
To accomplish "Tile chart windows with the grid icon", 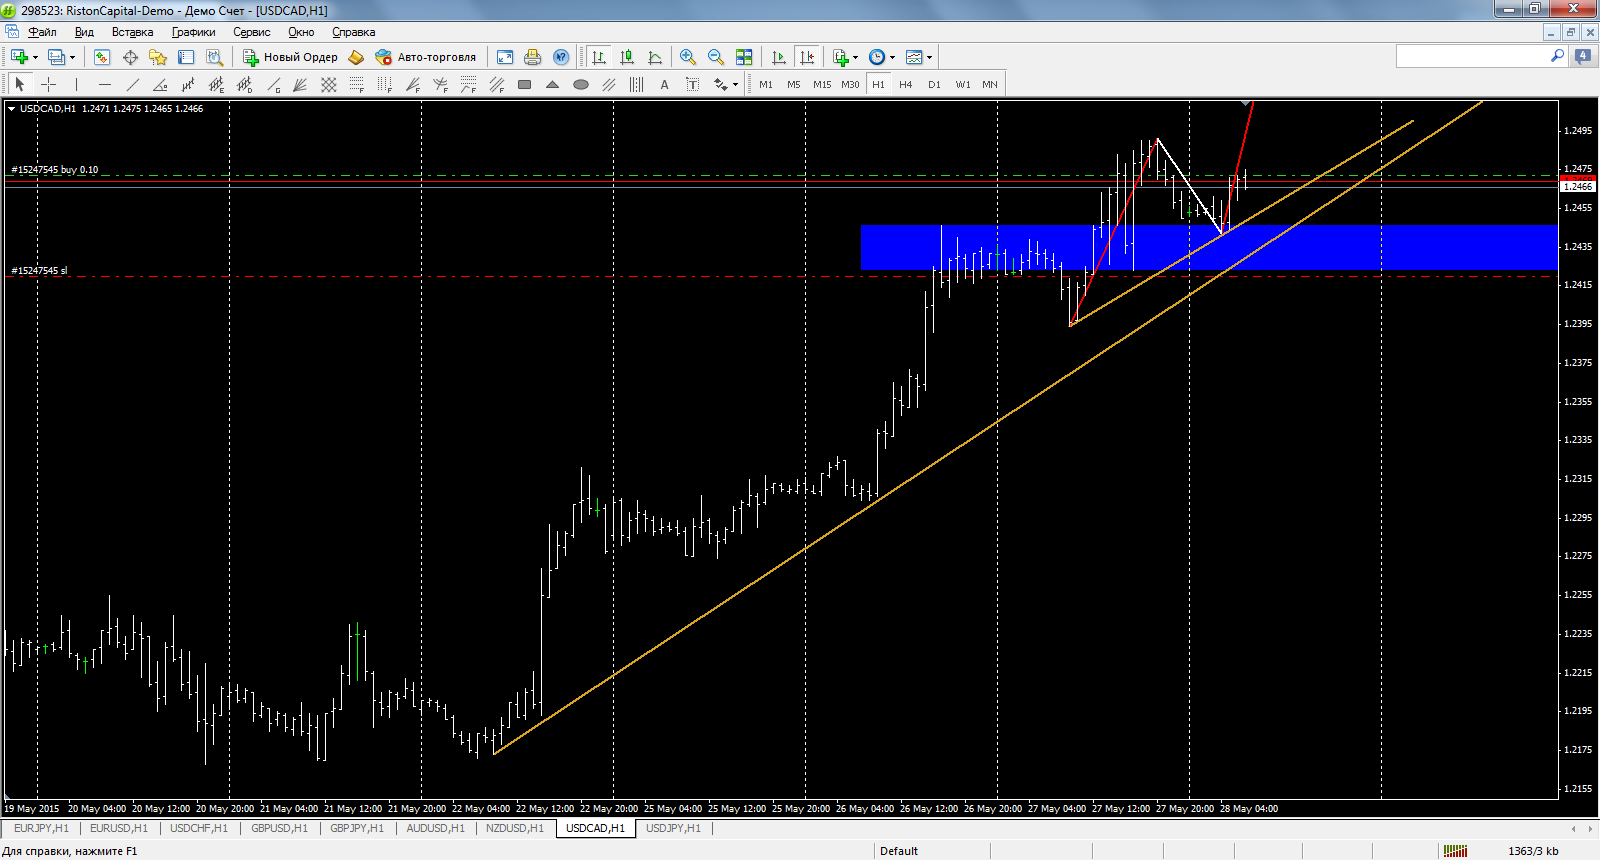I will pyautogui.click(x=744, y=57).
